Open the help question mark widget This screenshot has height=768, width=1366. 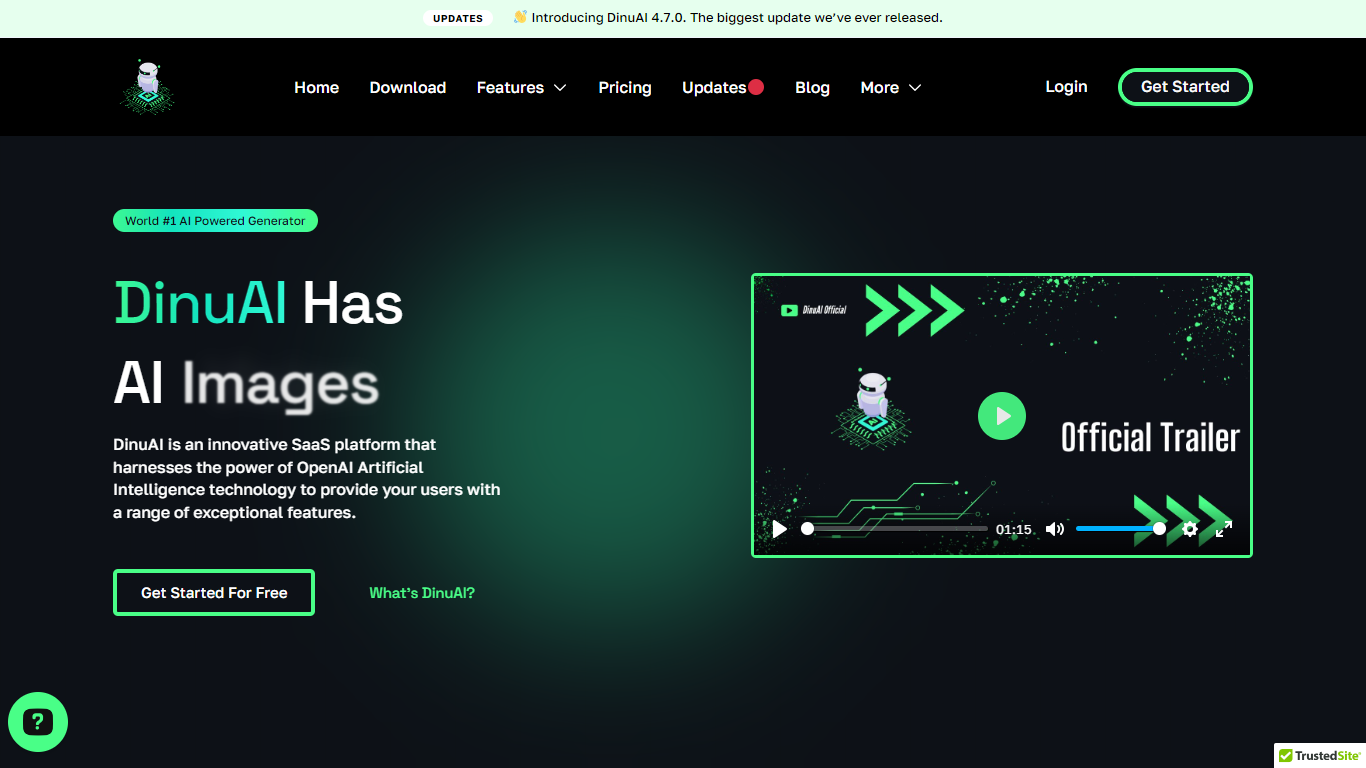click(x=38, y=722)
